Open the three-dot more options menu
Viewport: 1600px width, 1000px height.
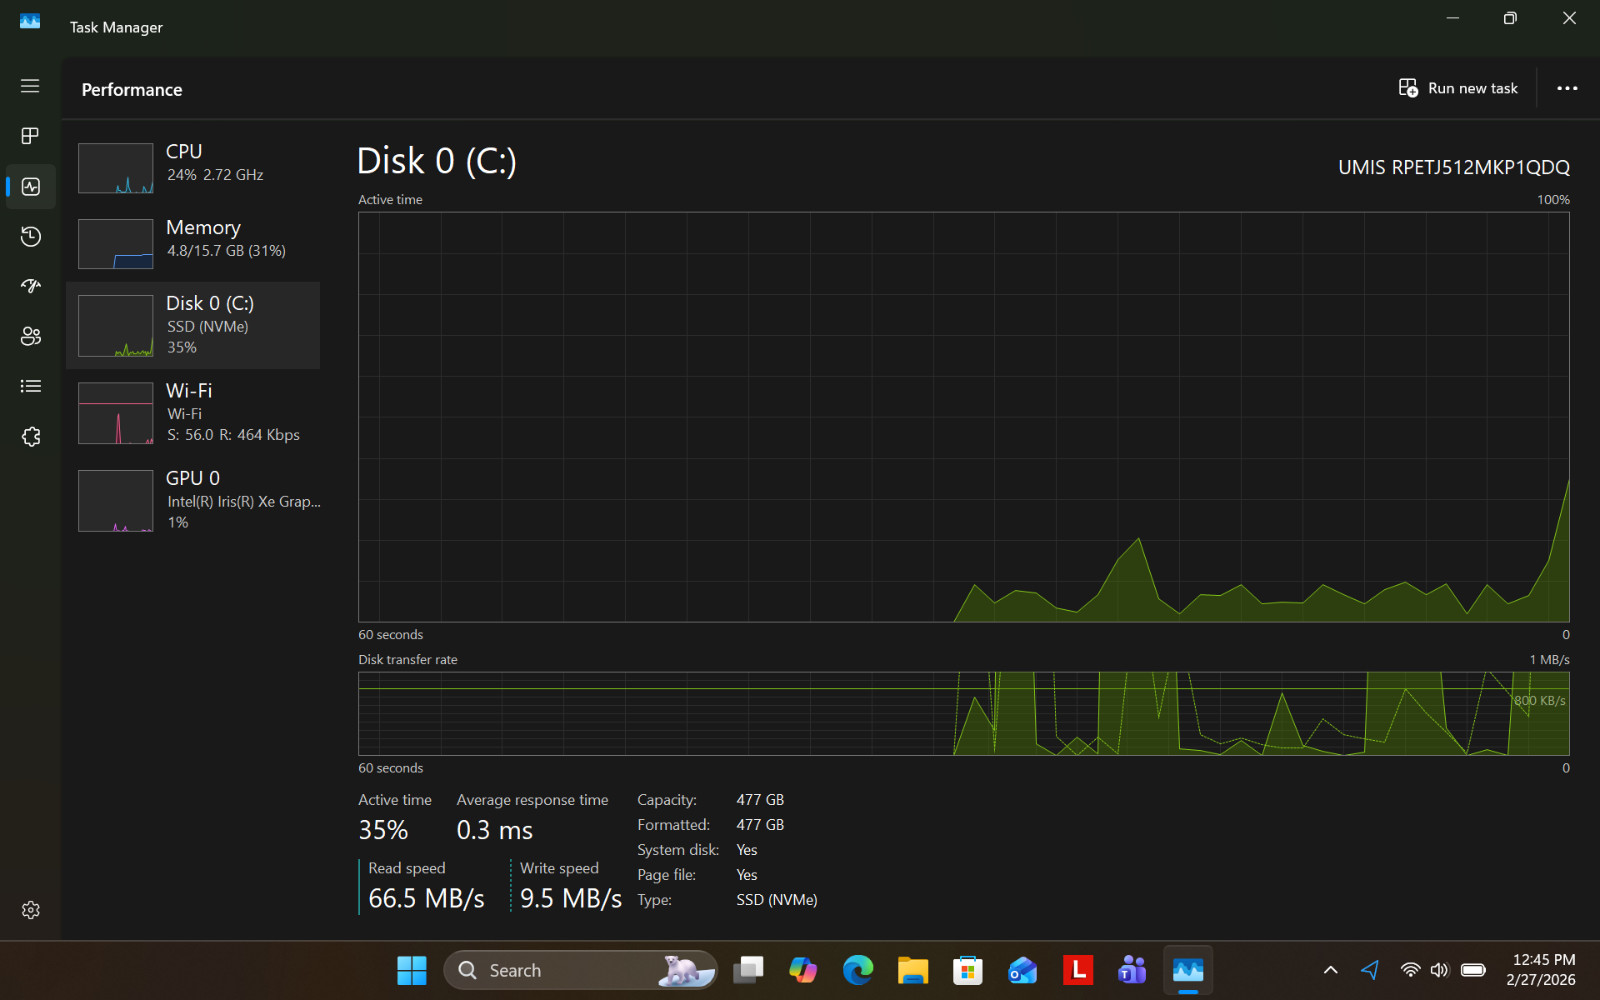(1567, 88)
